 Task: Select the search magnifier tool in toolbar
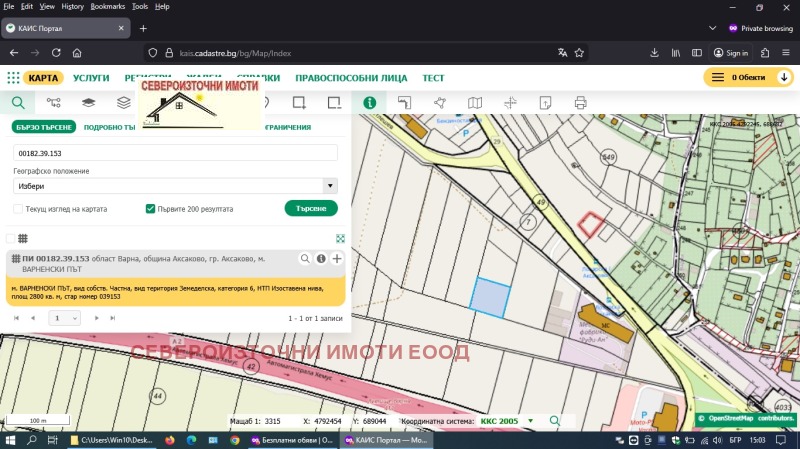pos(18,103)
